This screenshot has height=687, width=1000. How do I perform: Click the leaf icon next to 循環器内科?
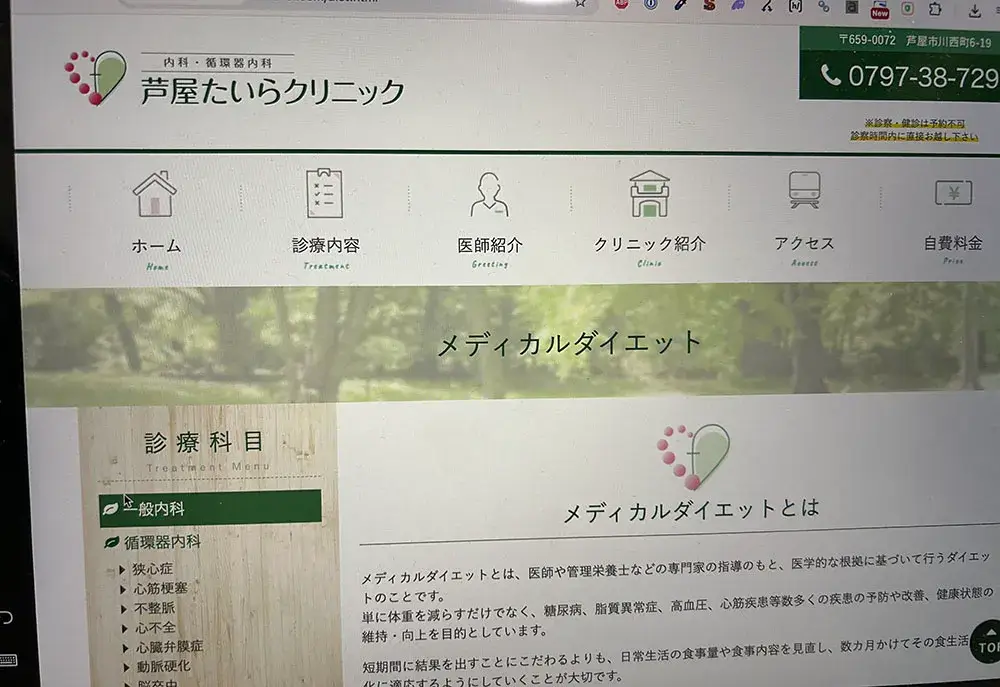tap(112, 542)
